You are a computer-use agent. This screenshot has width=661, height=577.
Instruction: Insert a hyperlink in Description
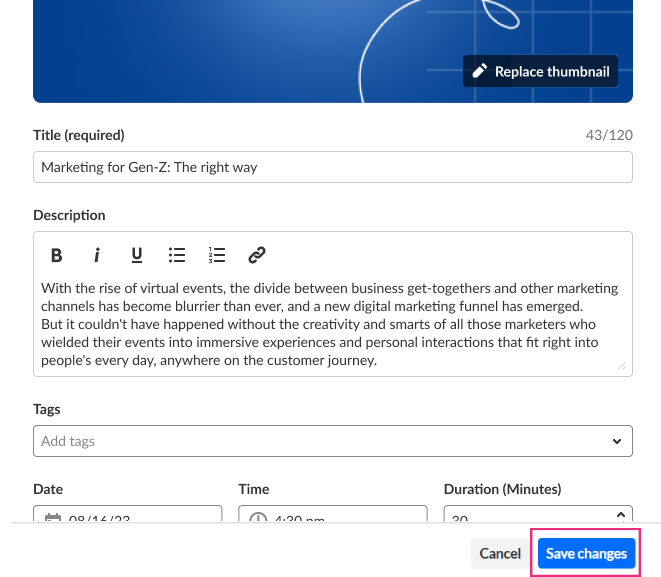pyautogui.click(x=257, y=255)
